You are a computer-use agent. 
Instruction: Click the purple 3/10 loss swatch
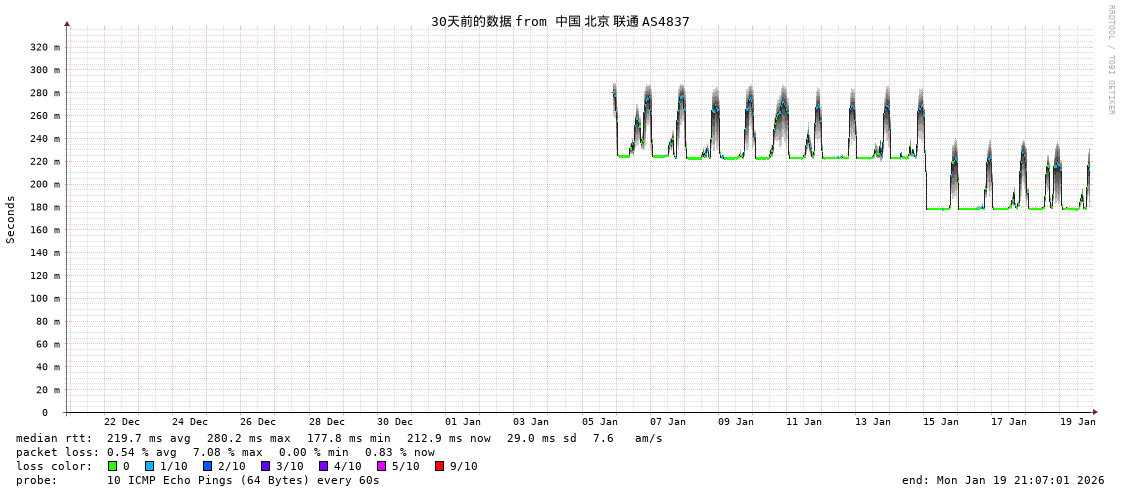265,466
